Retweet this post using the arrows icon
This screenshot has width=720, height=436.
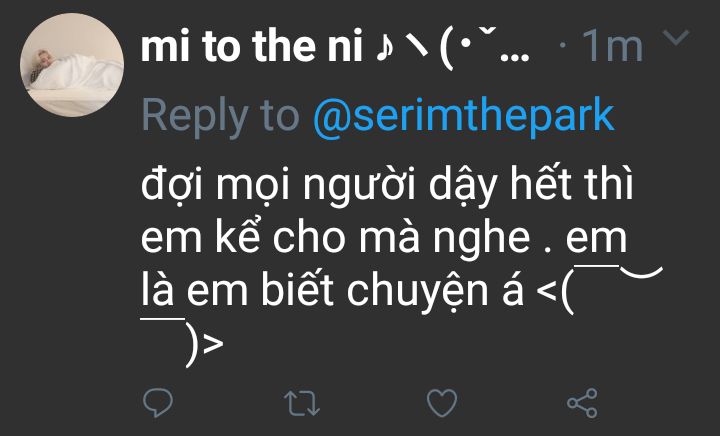coord(299,403)
